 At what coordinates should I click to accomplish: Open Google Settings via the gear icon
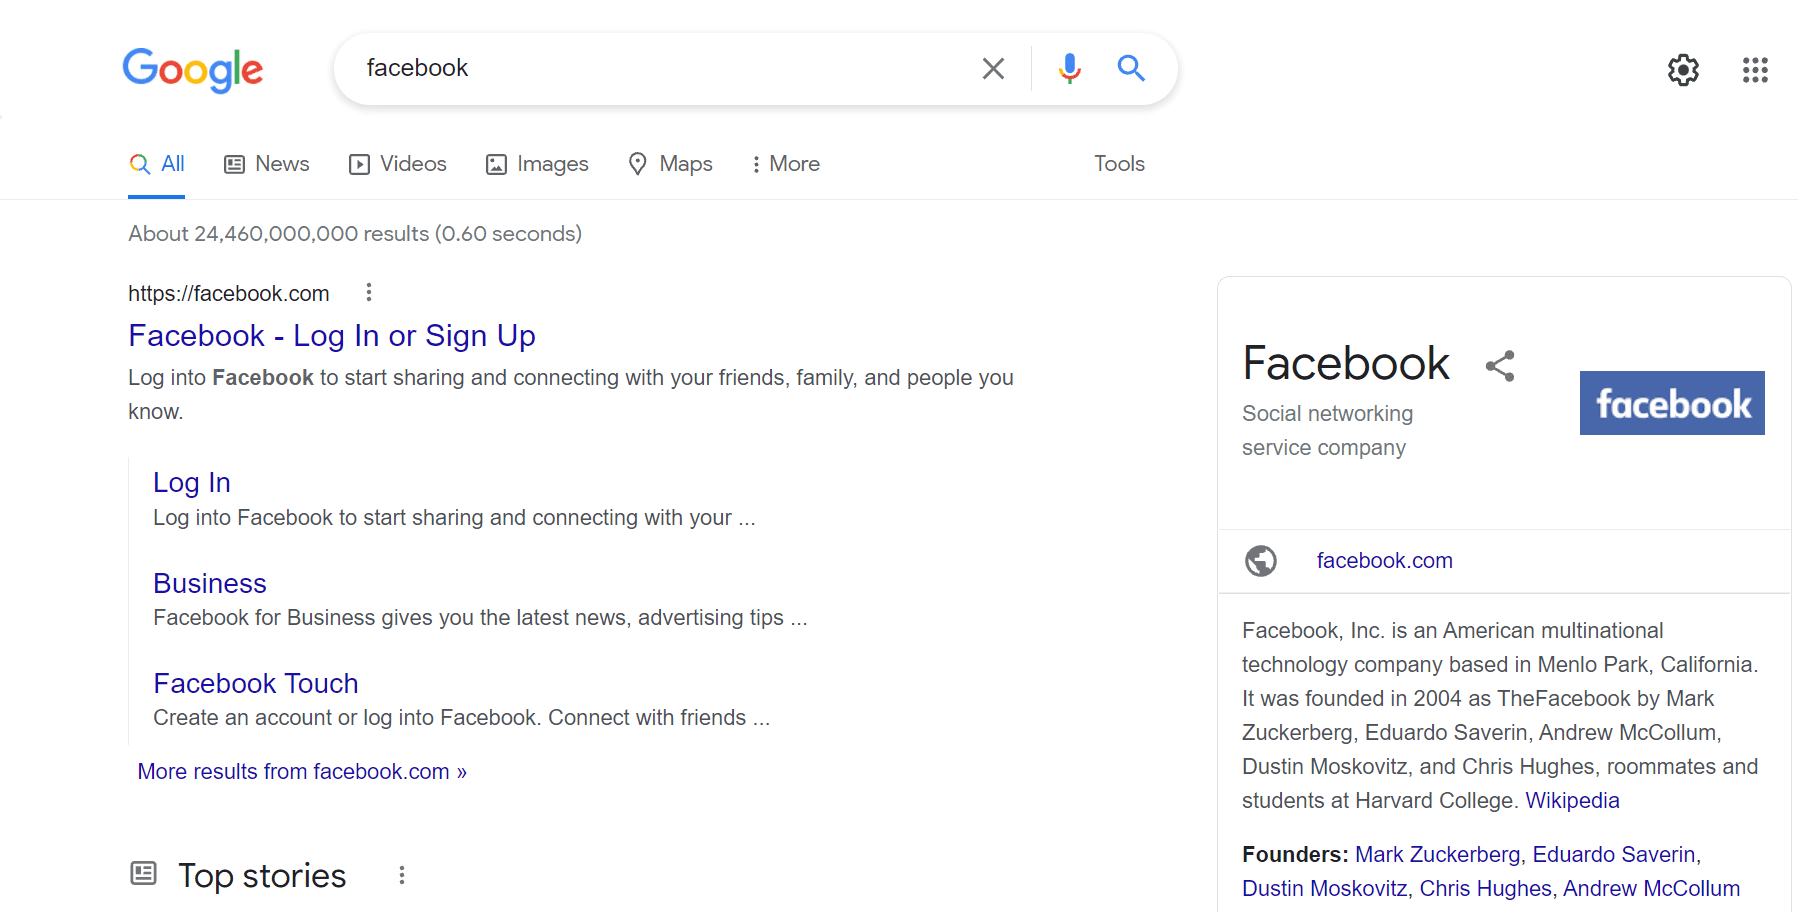pyautogui.click(x=1683, y=70)
